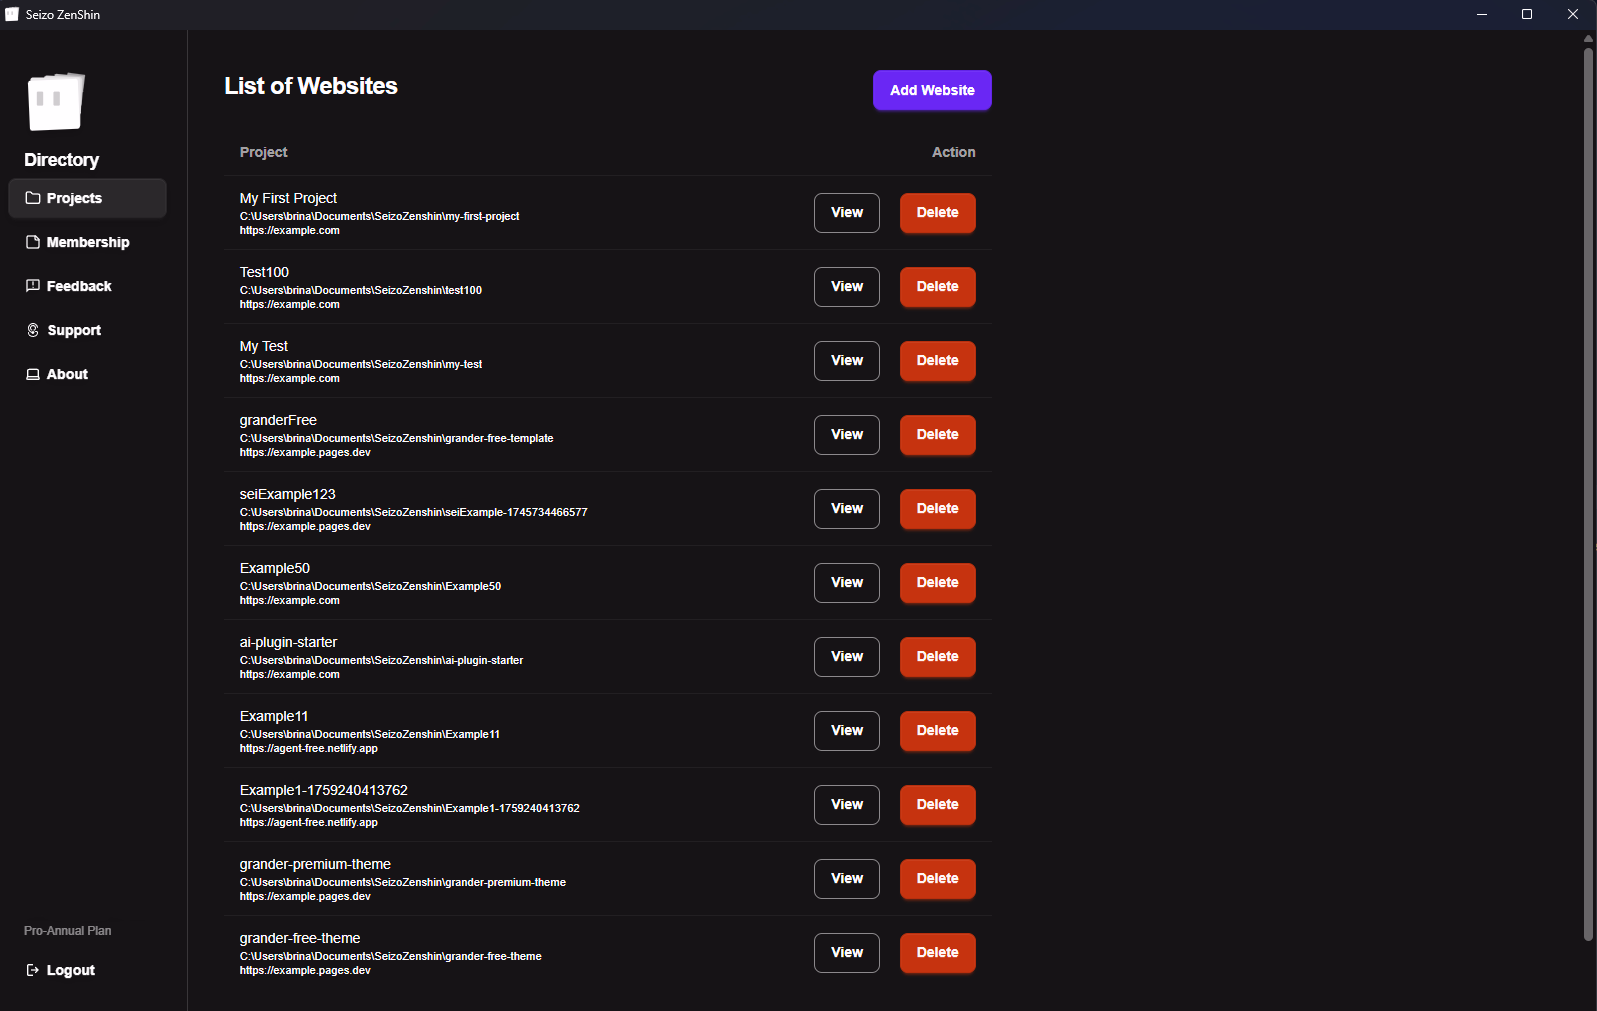This screenshot has height=1011, width=1597.
Task: Click the About laptop icon
Action: click(33, 374)
